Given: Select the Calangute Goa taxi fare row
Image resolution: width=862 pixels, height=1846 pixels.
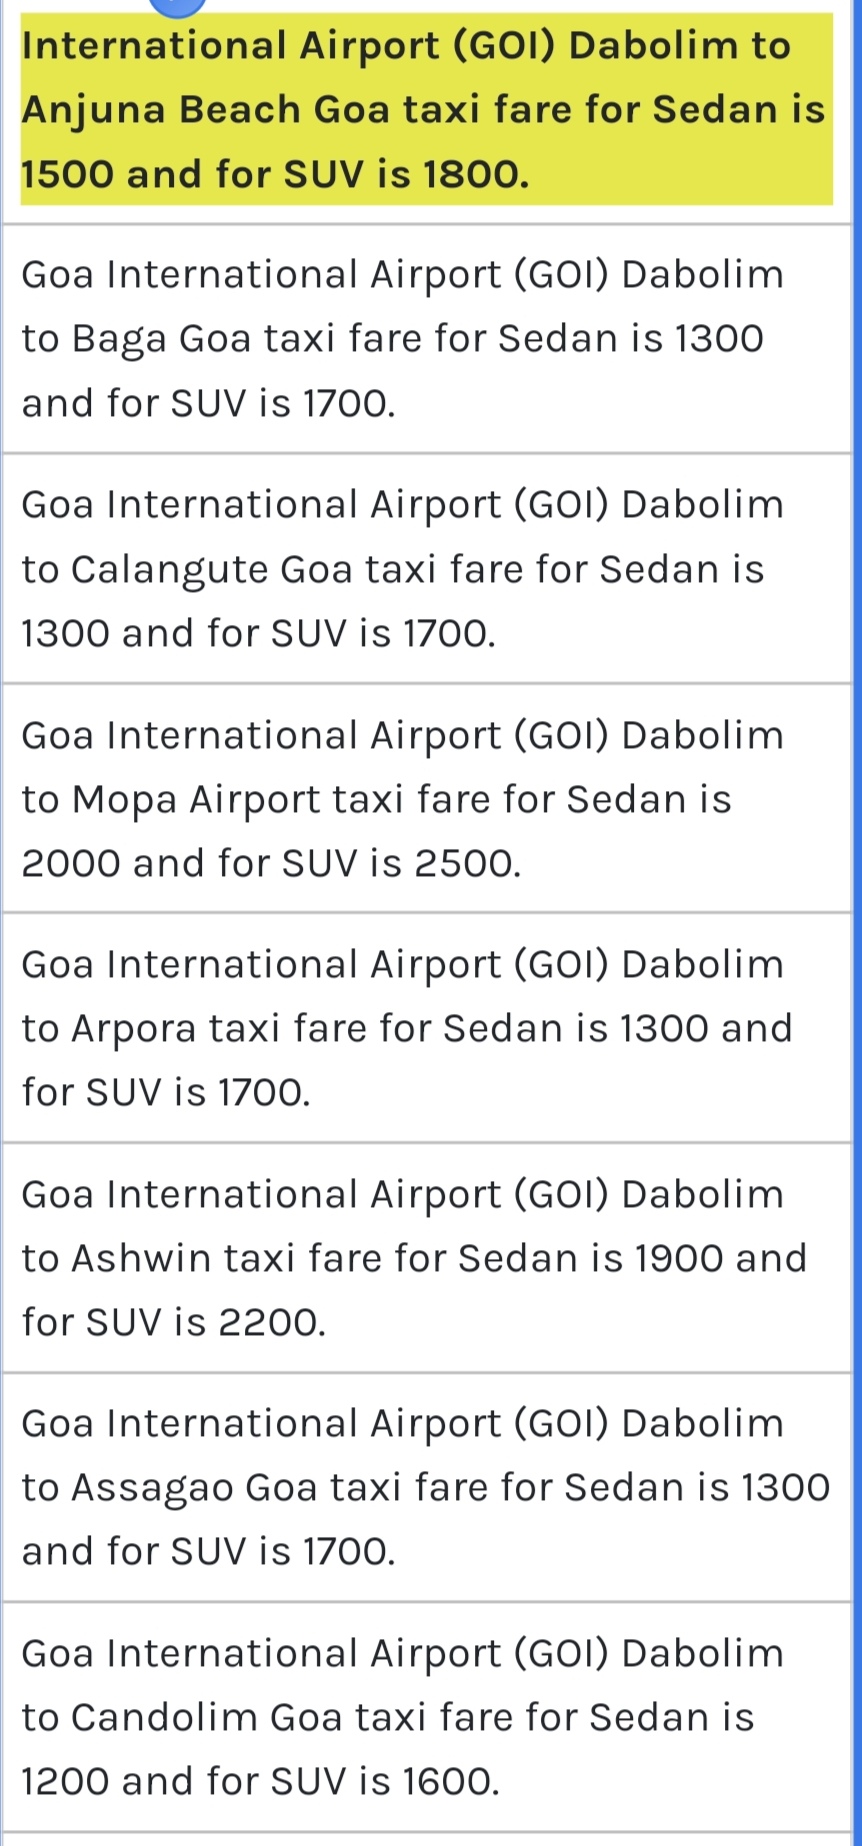Looking at the screenshot, I should (x=426, y=569).
